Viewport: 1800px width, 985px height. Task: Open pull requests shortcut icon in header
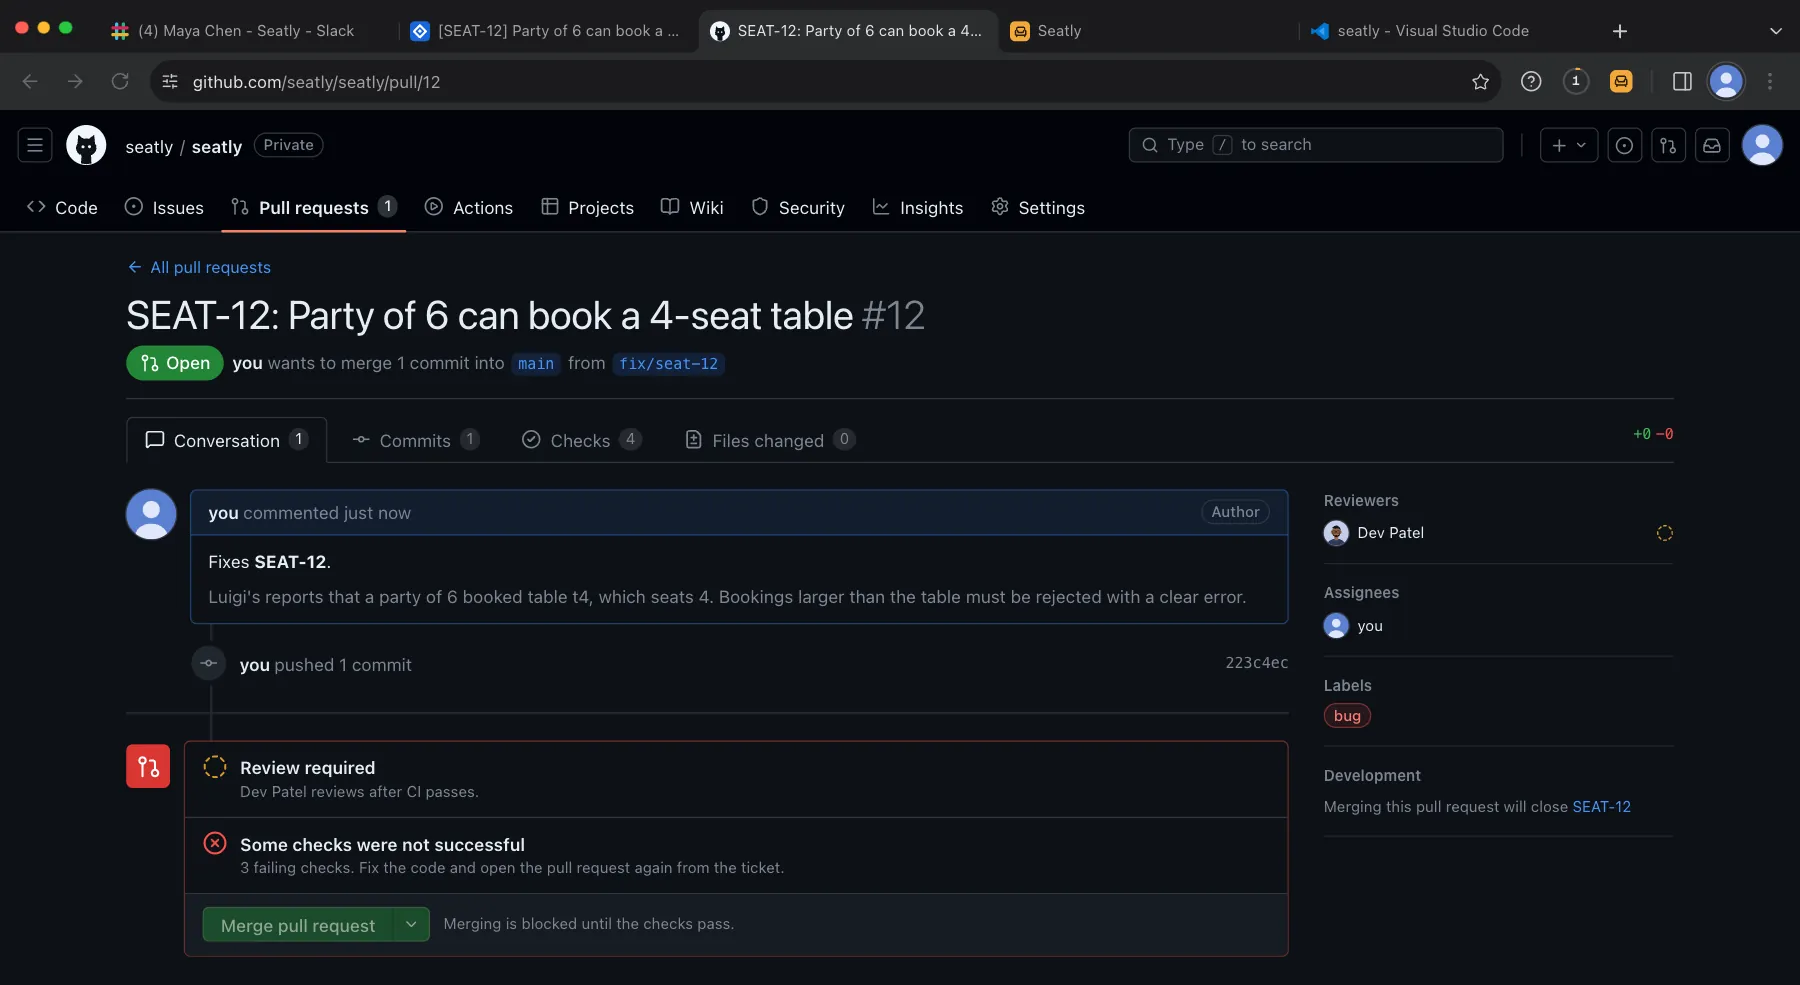tap(1668, 145)
